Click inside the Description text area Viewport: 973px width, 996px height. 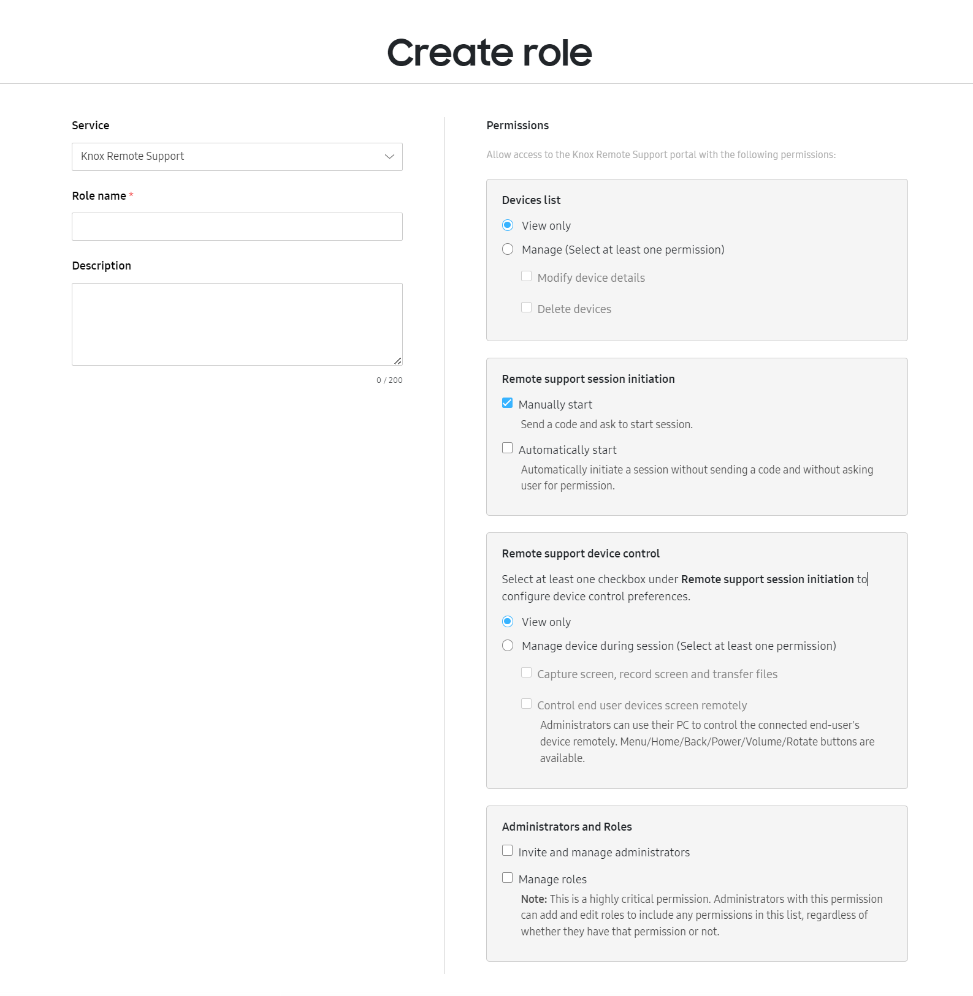236,323
